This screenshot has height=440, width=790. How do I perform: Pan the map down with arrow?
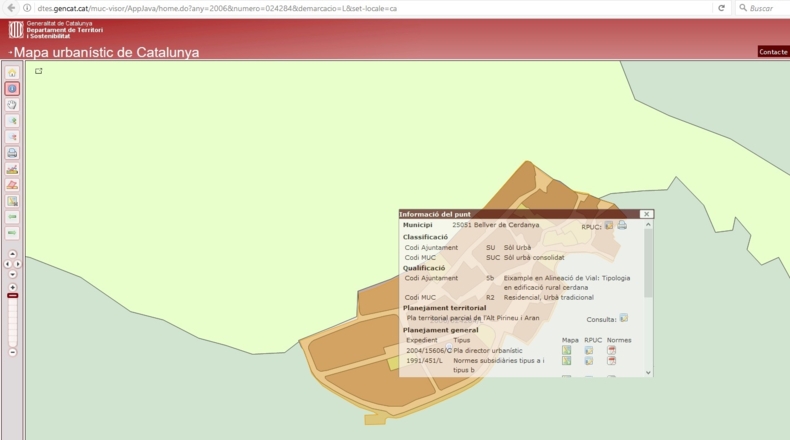click(13, 274)
